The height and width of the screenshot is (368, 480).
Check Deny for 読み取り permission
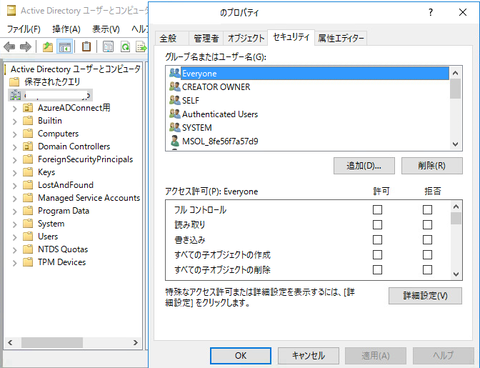(x=427, y=225)
